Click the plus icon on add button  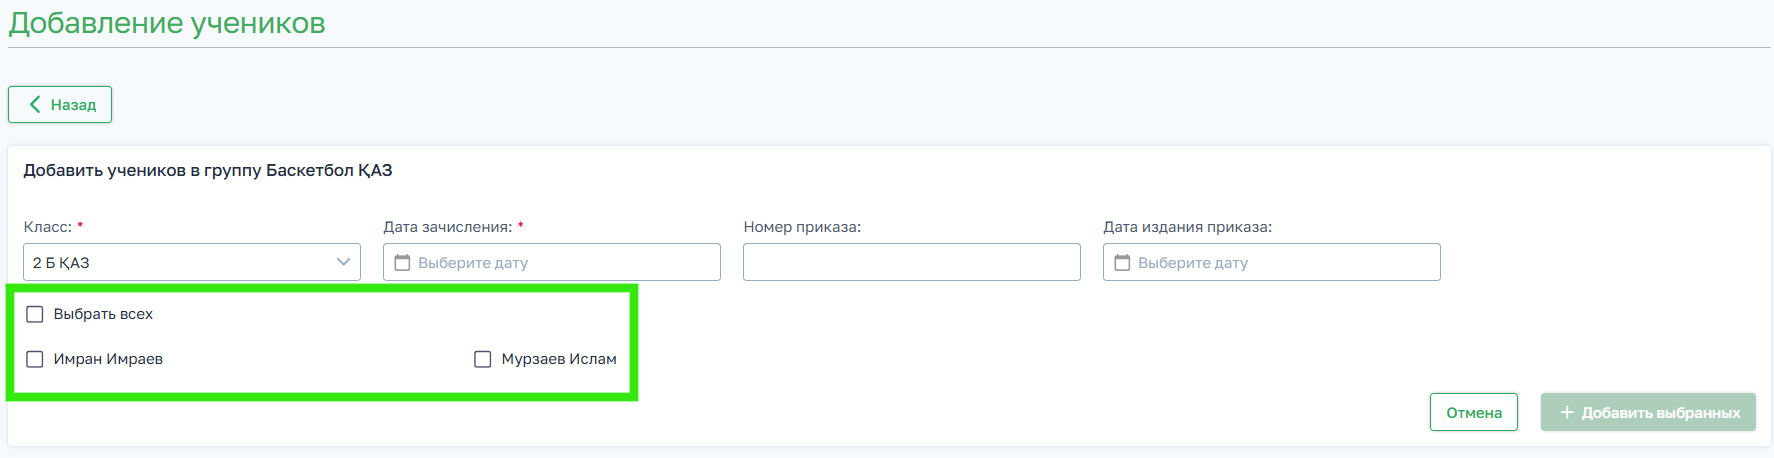(x=1567, y=412)
